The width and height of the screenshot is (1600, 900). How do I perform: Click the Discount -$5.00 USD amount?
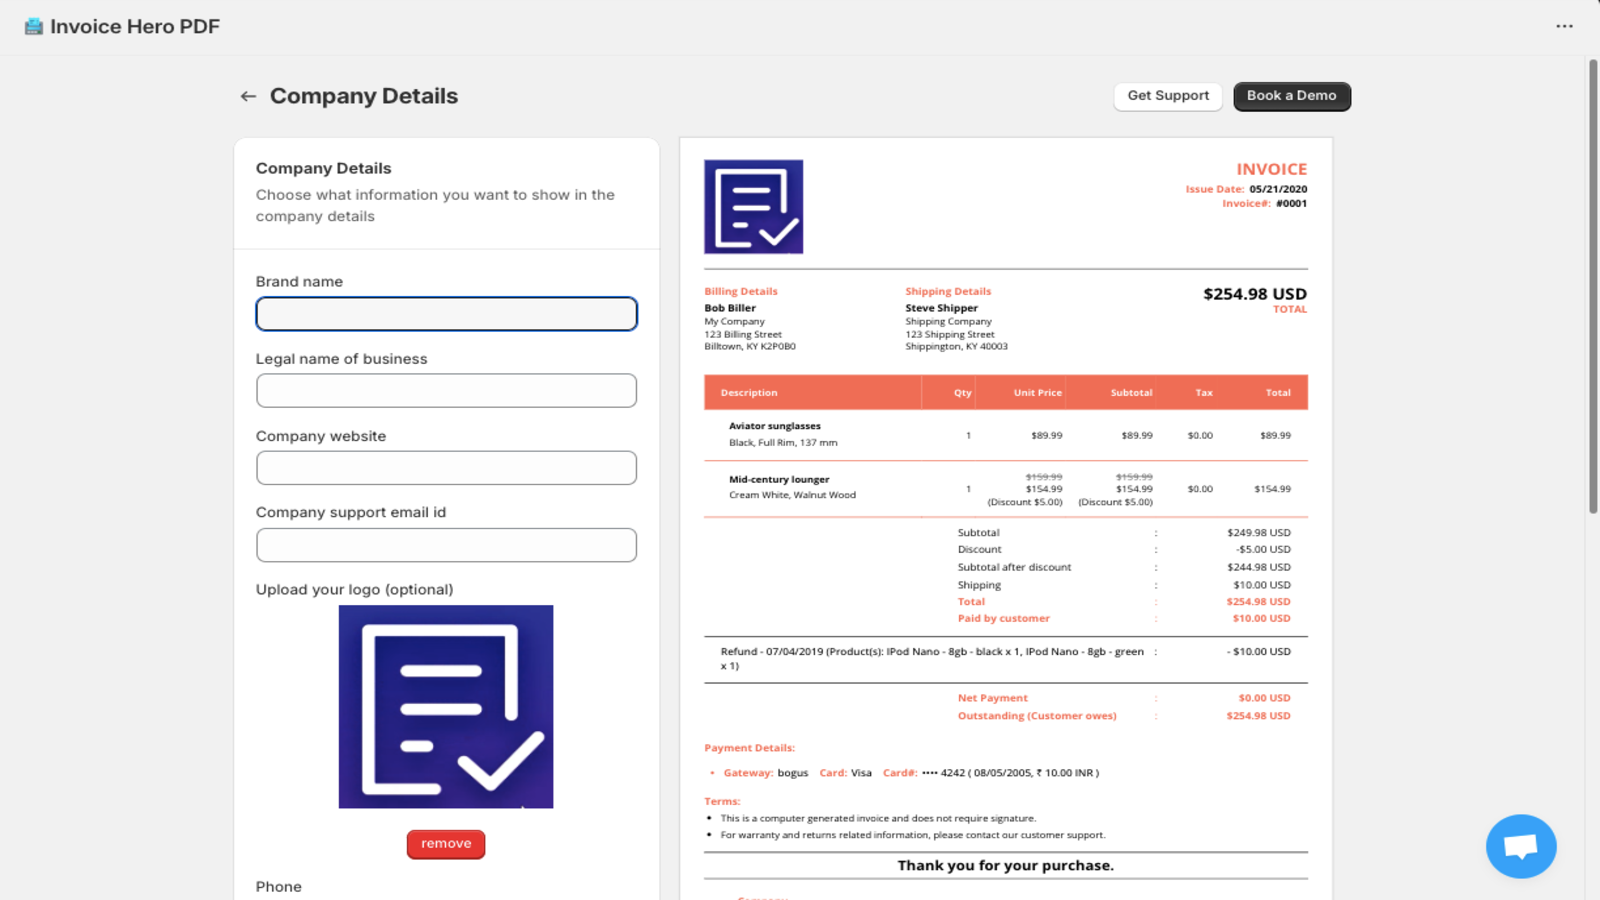[x=1263, y=550]
